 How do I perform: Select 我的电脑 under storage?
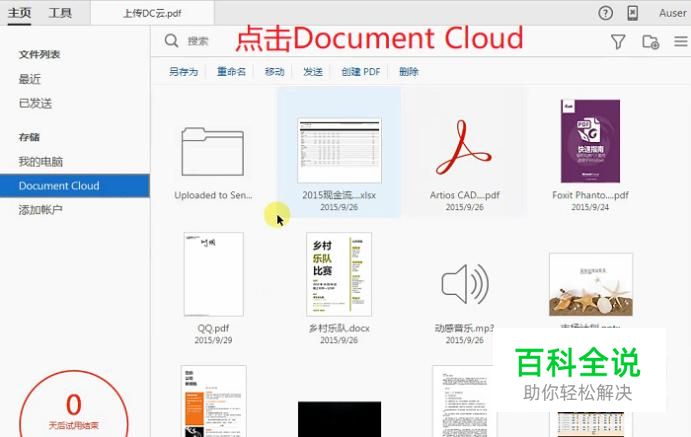(x=41, y=162)
